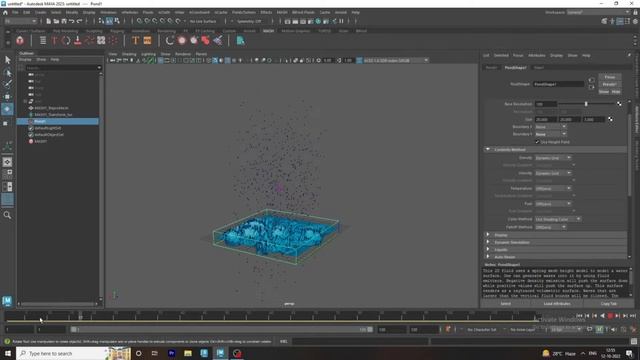Viewport: 640px width, 360px height.
Task: Open the Maya home icon in menu bar
Action: [x=5, y=13]
